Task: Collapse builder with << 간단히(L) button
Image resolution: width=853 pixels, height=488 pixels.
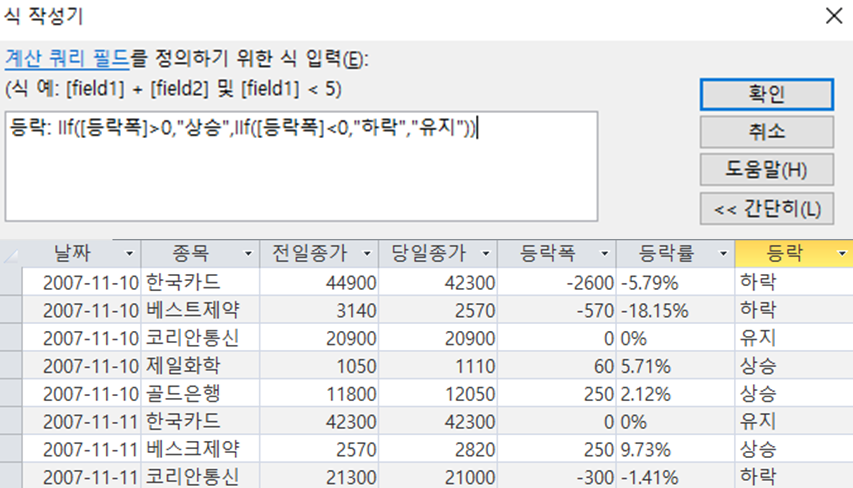Action: pos(766,208)
